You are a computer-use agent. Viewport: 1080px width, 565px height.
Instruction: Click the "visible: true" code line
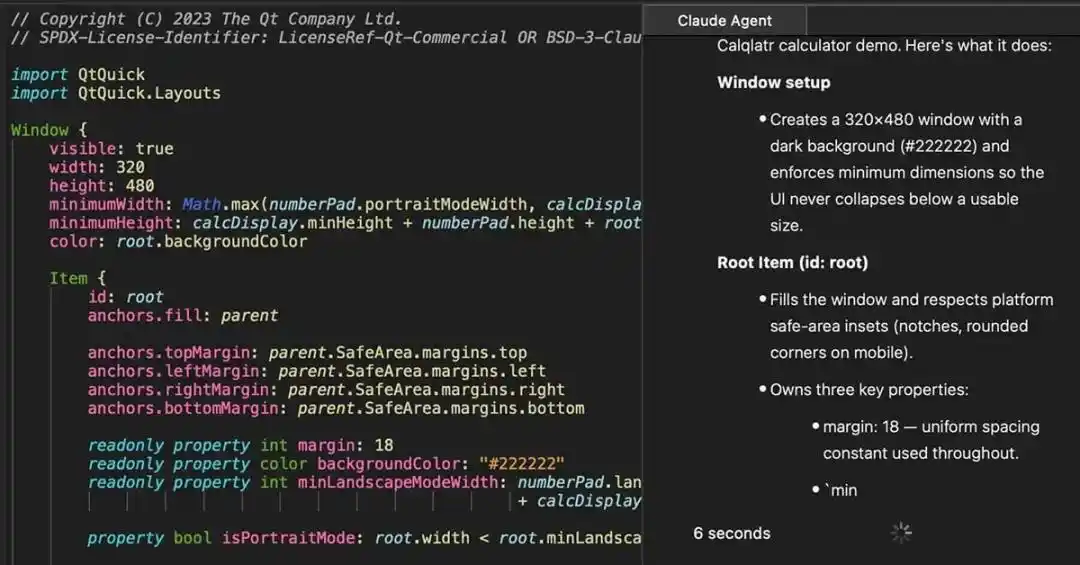[111, 149]
